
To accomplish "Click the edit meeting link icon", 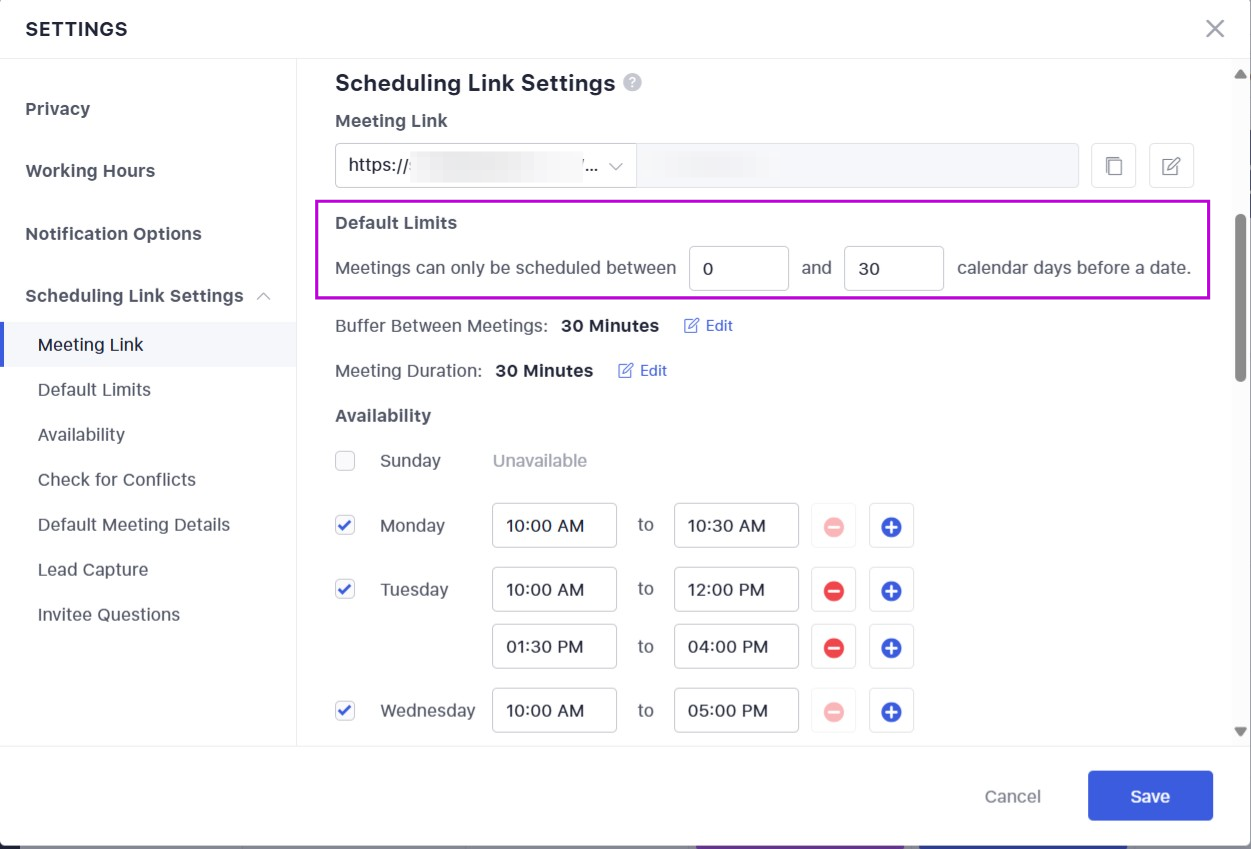I will 1171,166.
